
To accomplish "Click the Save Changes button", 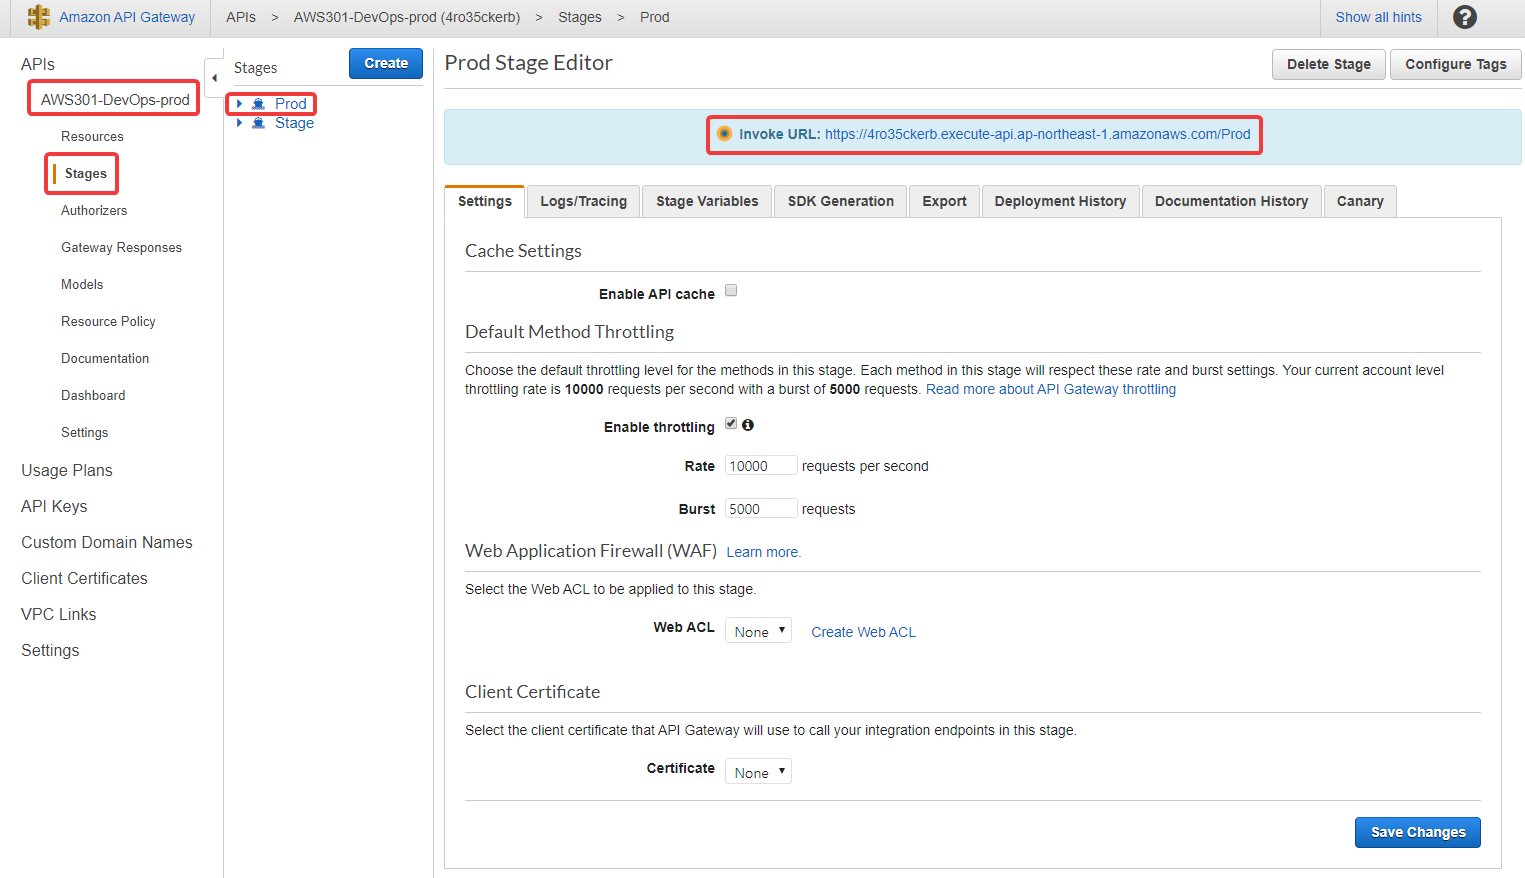I will pyautogui.click(x=1418, y=832).
